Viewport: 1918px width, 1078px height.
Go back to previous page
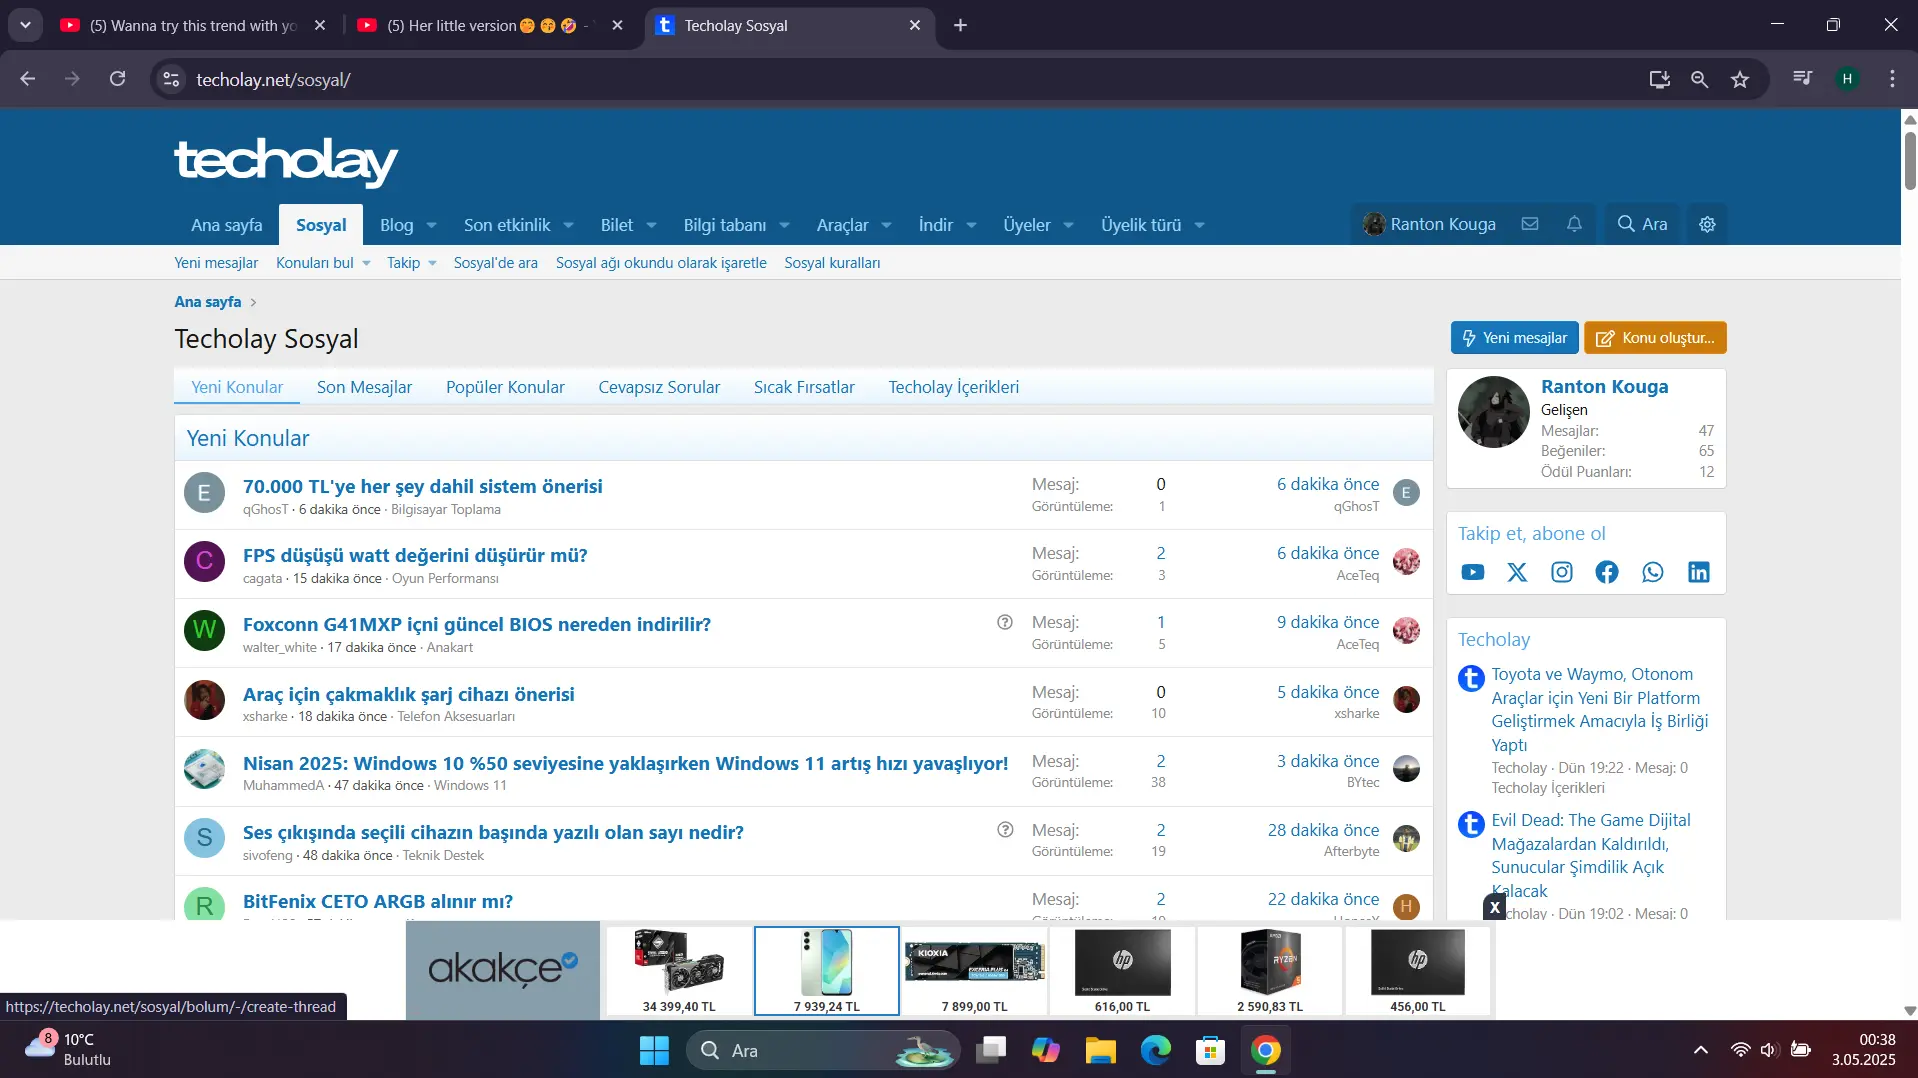pos(28,78)
